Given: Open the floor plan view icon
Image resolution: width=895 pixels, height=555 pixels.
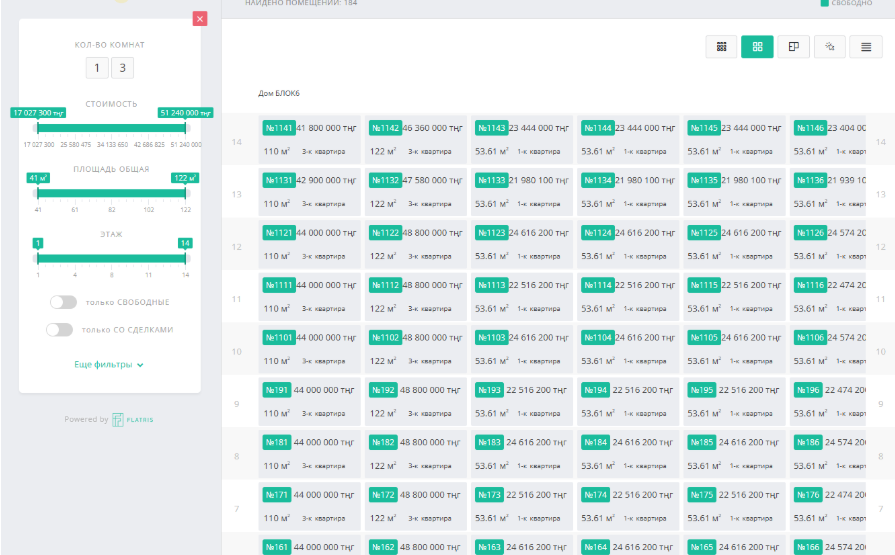Looking at the screenshot, I should pyautogui.click(x=793, y=47).
